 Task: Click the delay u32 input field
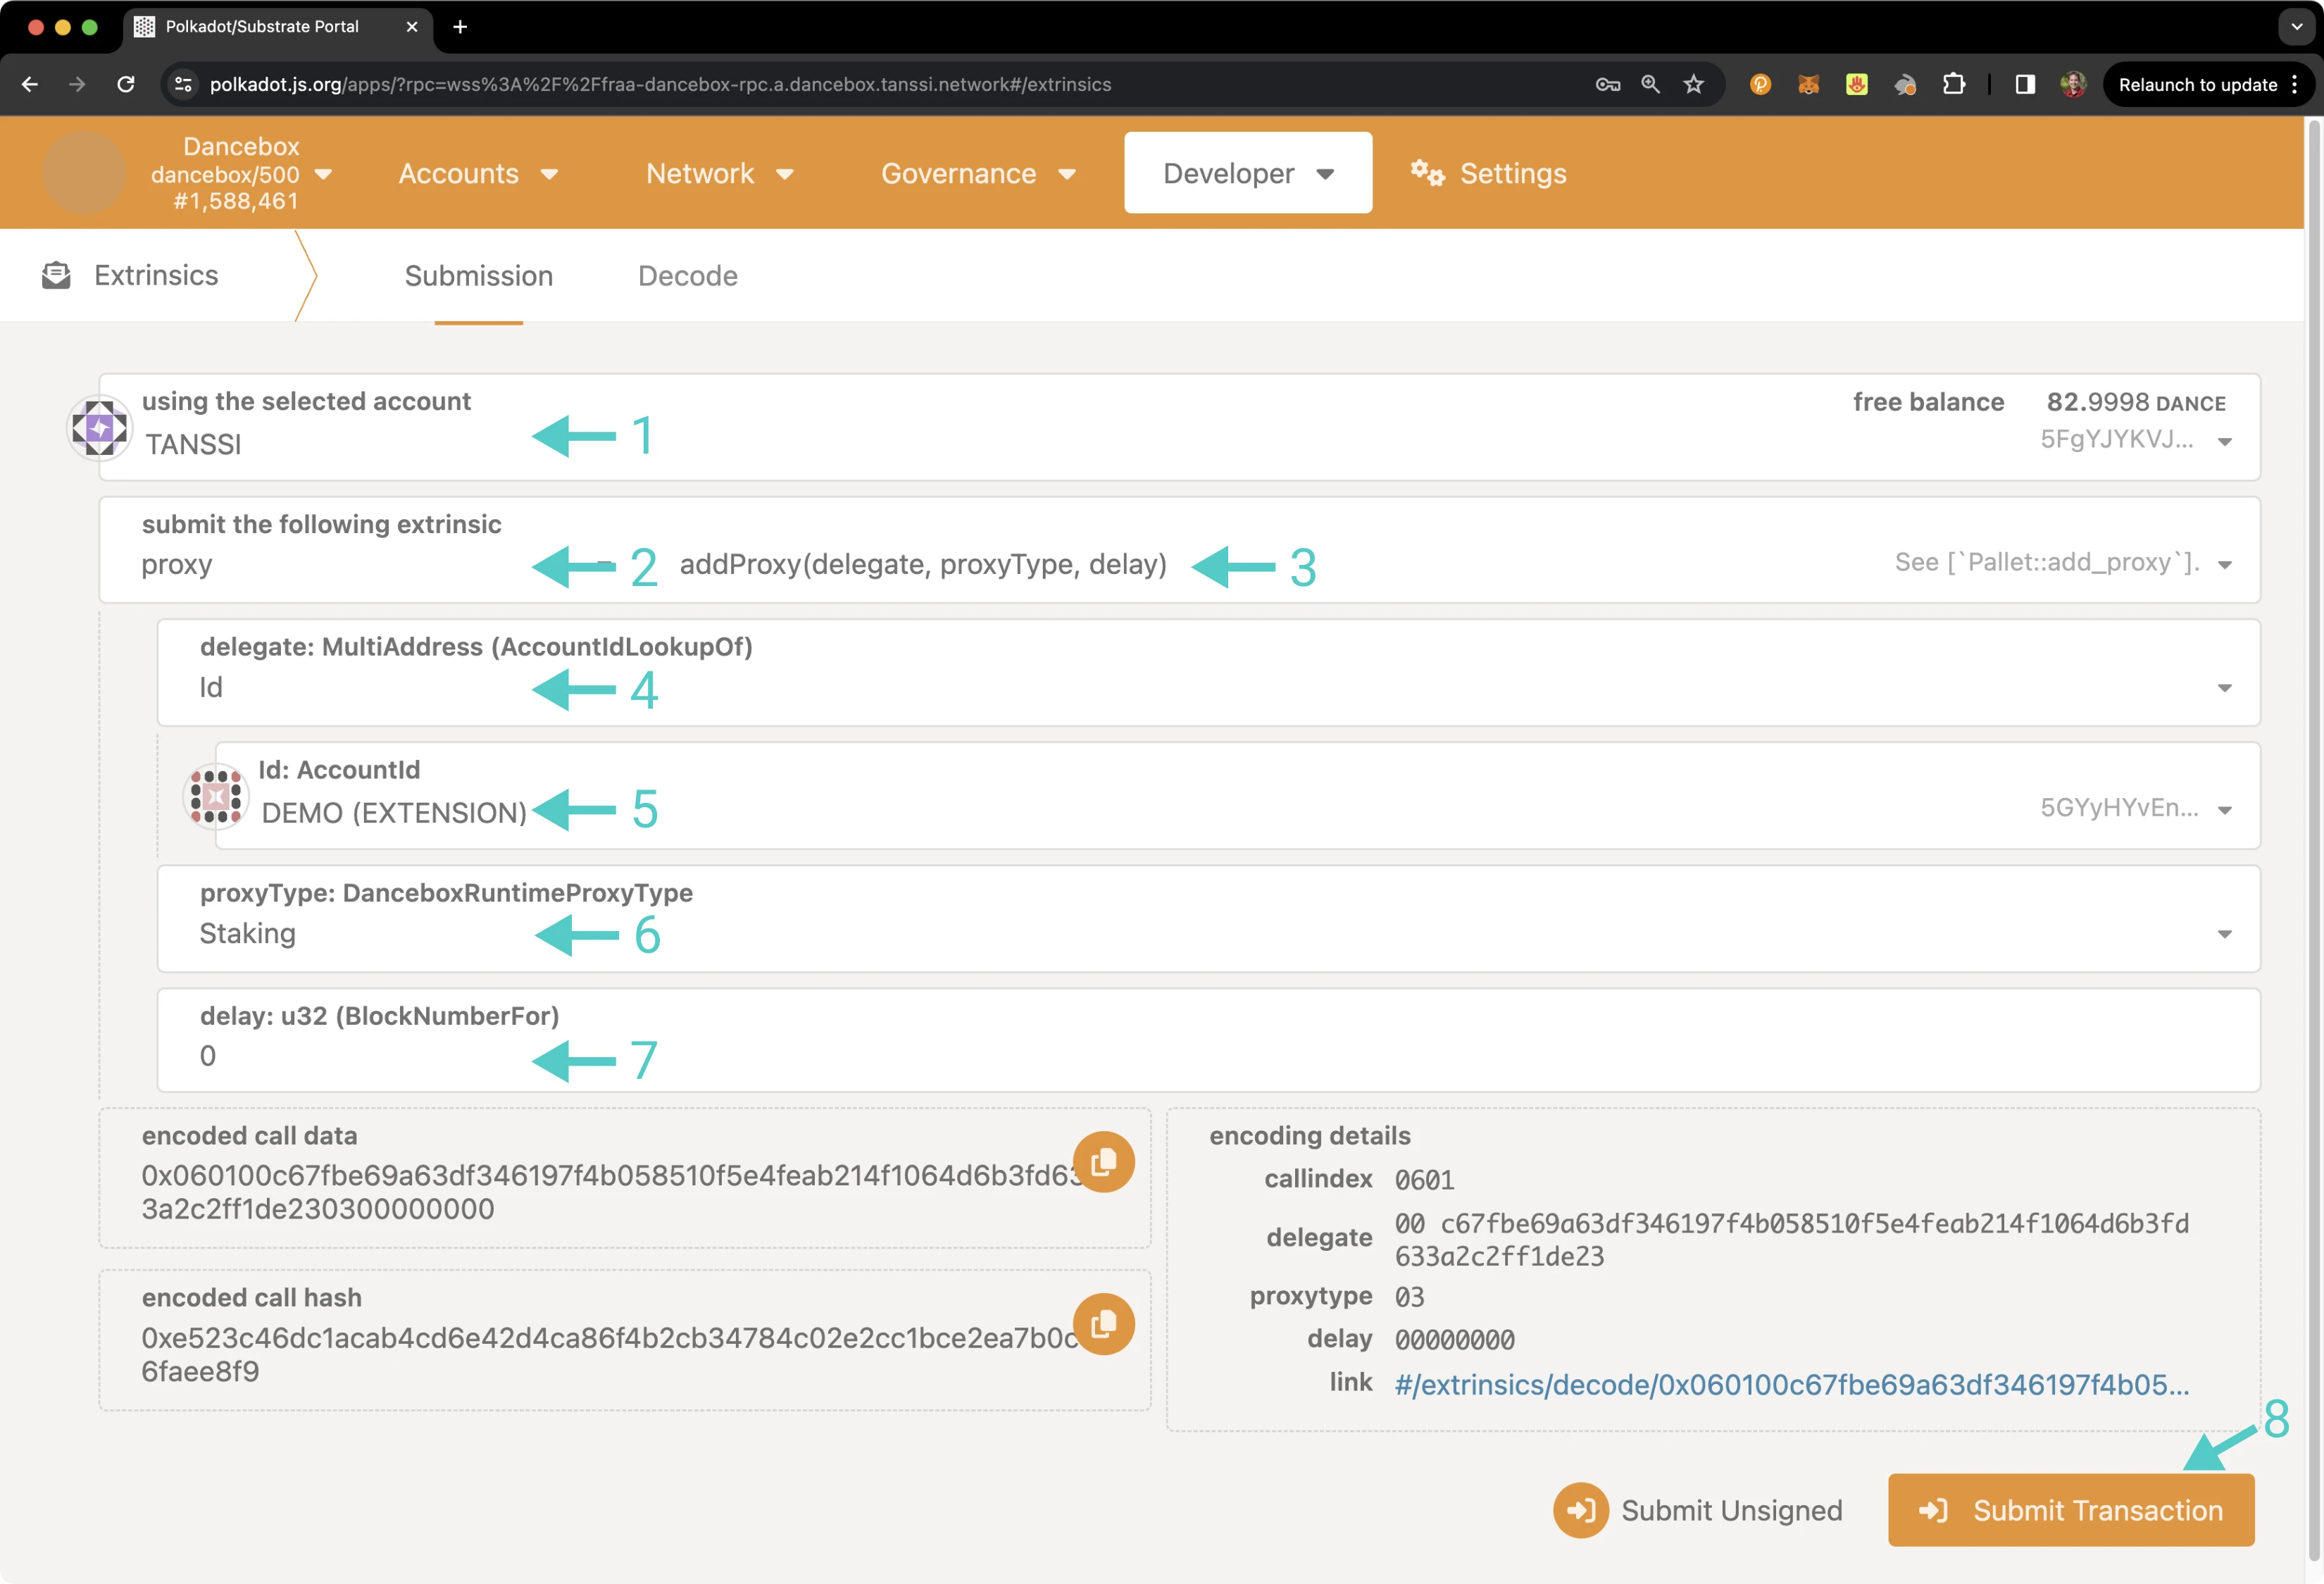click(1208, 1040)
